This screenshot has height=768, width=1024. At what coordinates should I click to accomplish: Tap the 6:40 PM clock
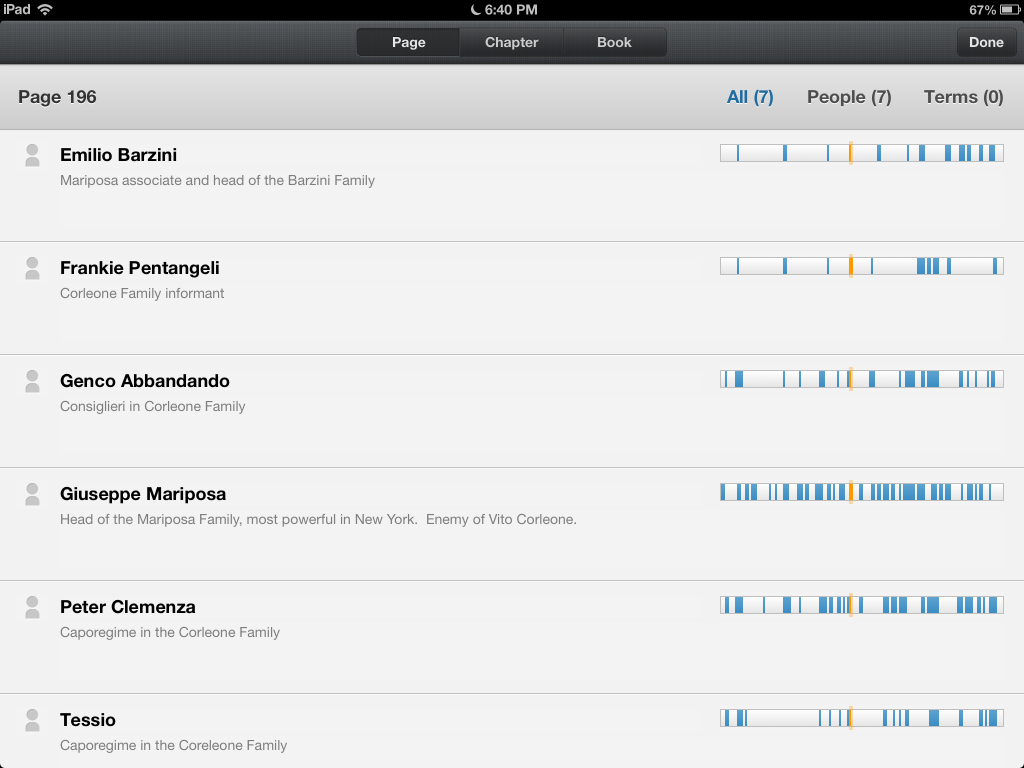coord(511,10)
